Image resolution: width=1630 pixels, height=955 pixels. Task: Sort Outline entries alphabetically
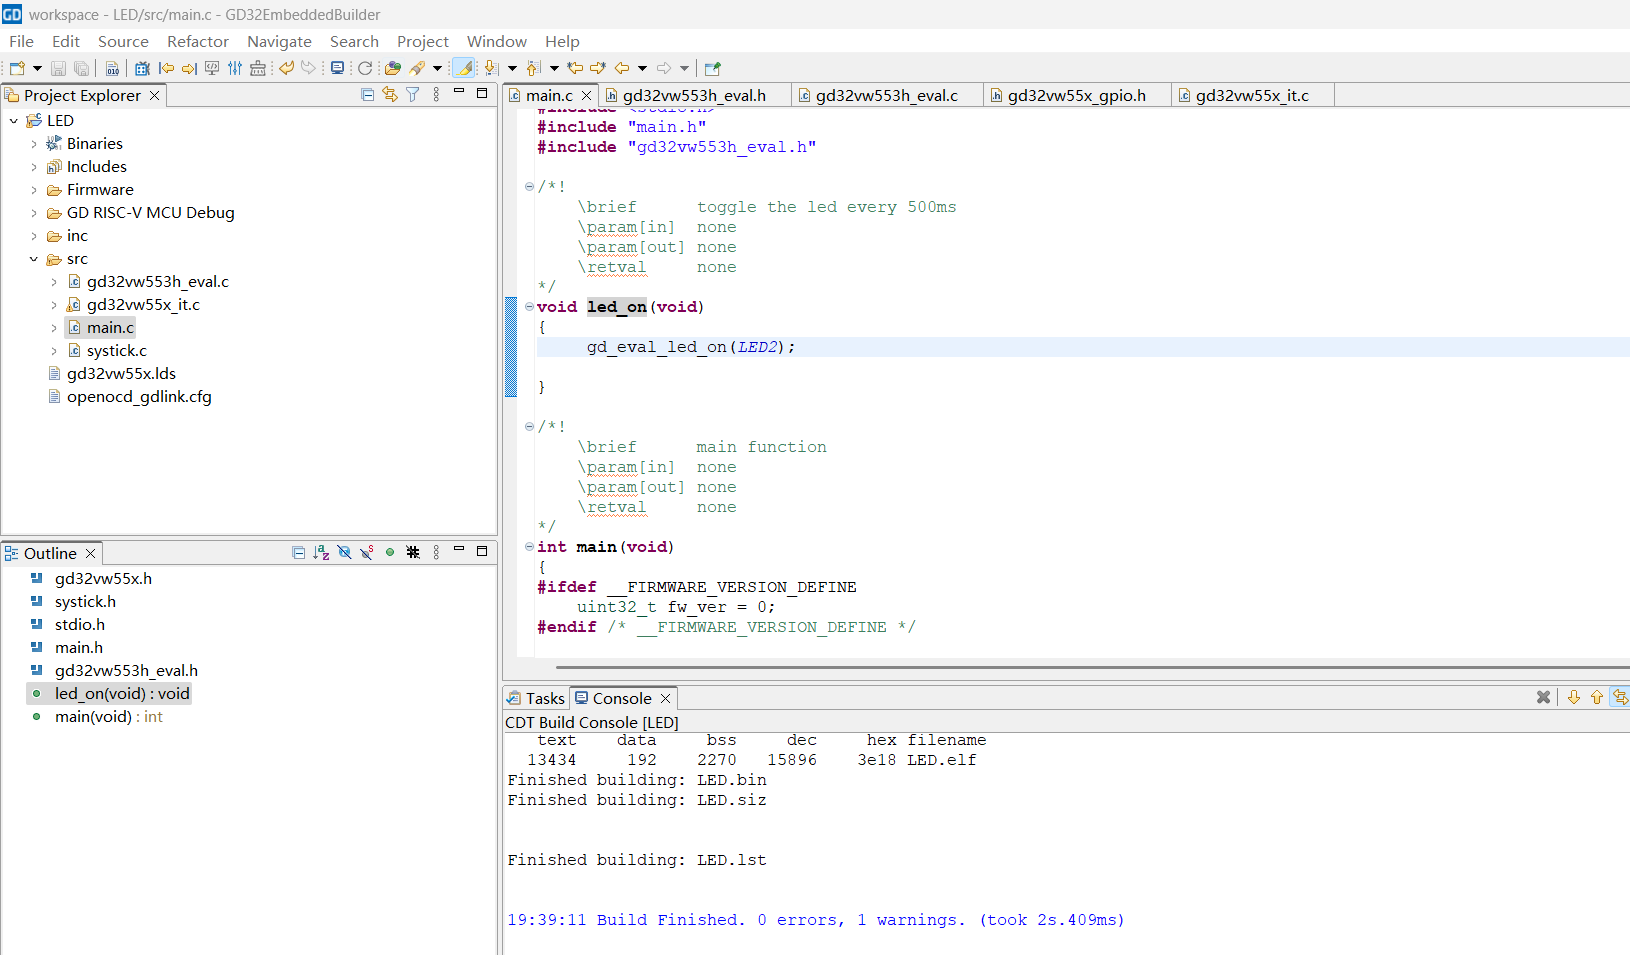[x=321, y=552]
